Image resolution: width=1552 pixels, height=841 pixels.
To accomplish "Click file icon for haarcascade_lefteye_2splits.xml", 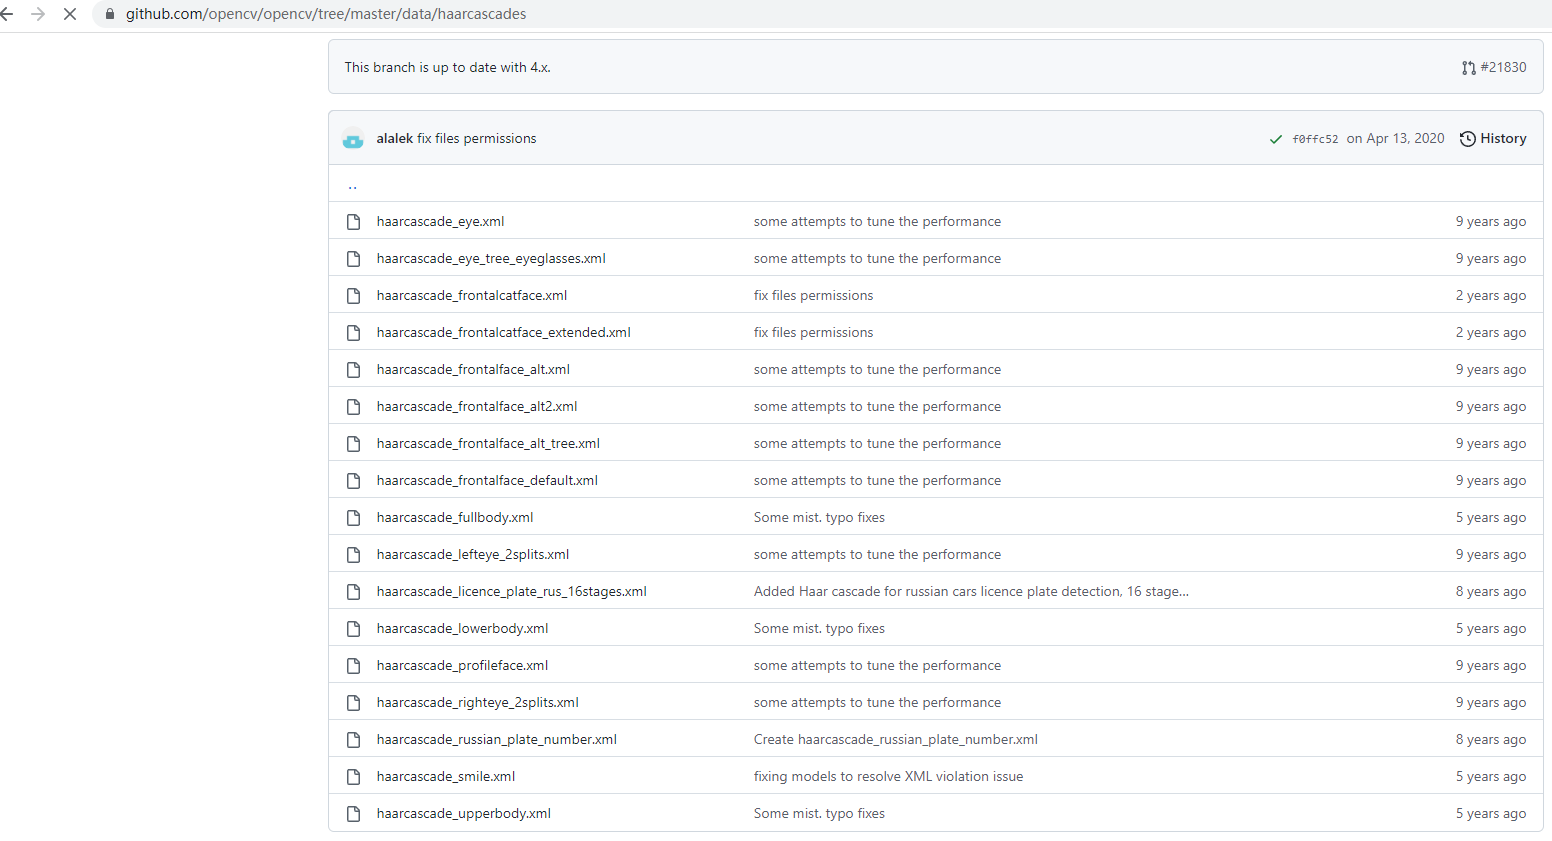I will point(353,555).
